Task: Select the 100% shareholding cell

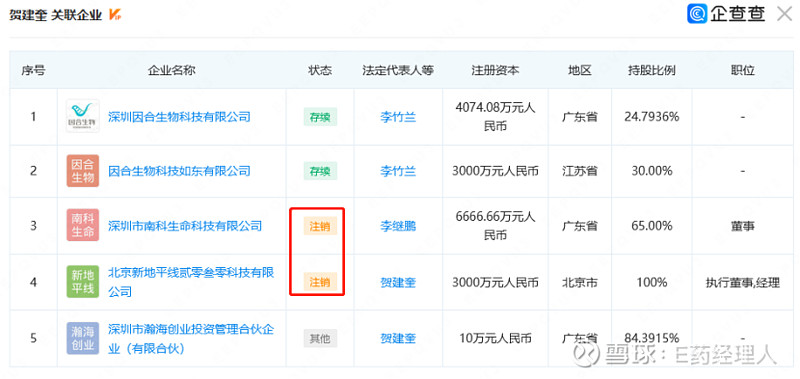Action: point(652,282)
